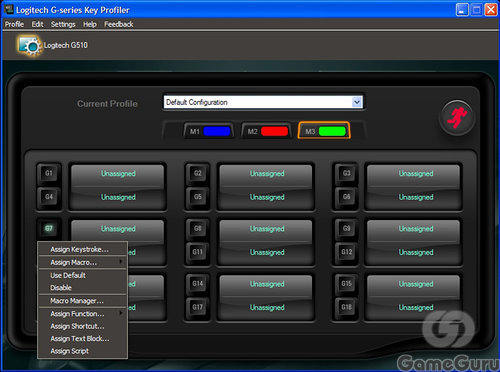Select the G14 key icon

click(x=198, y=284)
